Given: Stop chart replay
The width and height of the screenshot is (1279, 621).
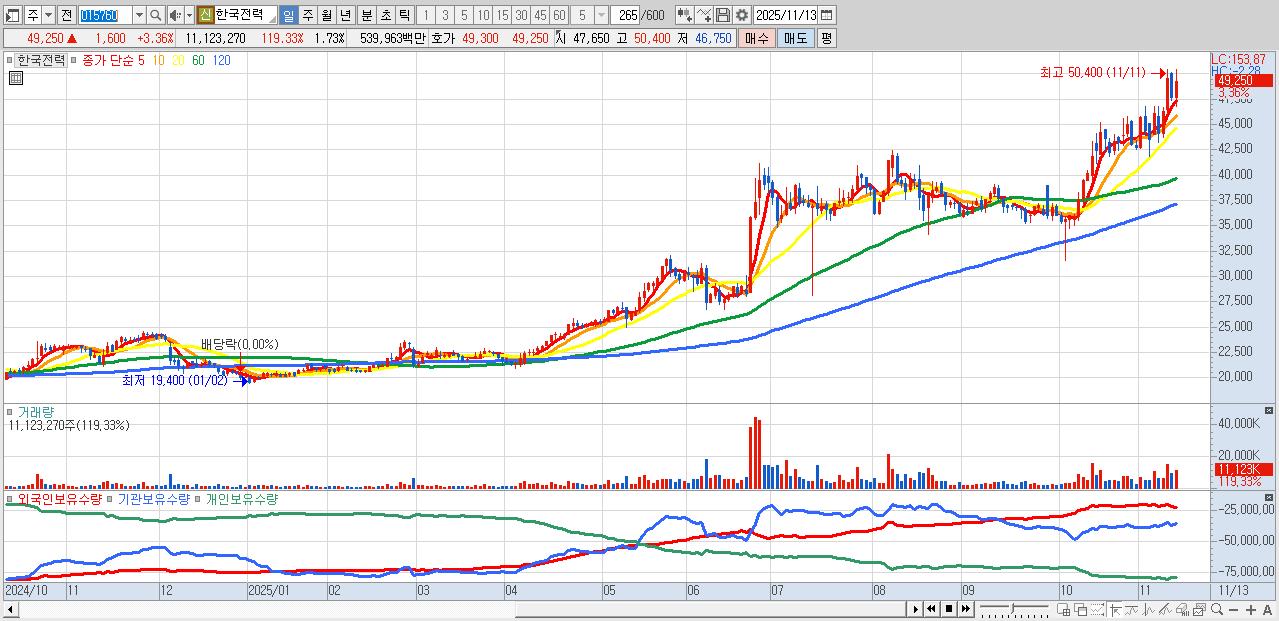Looking at the screenshot, I should point(949,609).
